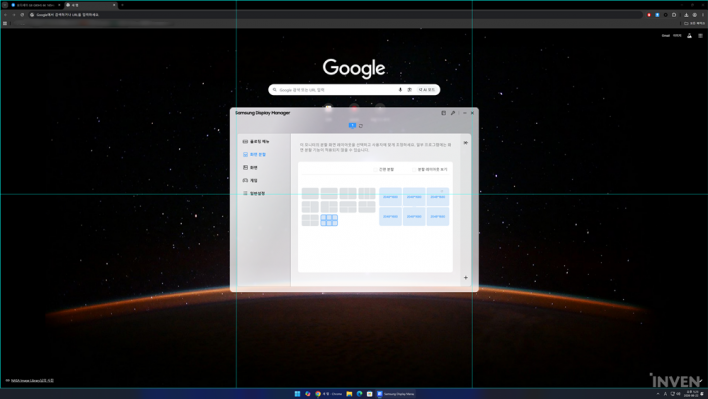Open Google Lens image search icon
Viewport: 708px width, 399px height.
click(x=410, y=90)
